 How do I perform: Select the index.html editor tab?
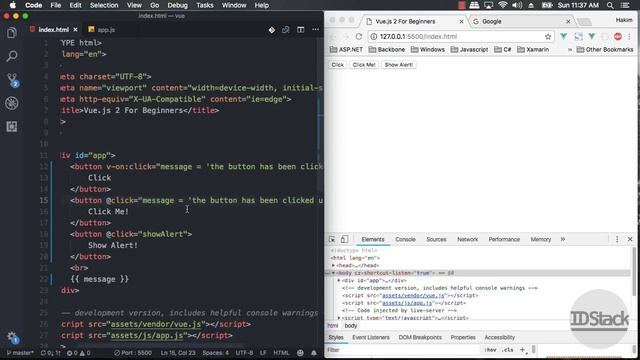pos(53,30)
